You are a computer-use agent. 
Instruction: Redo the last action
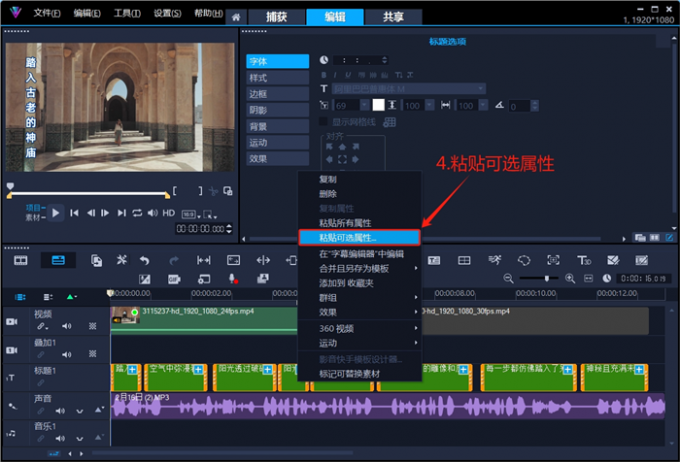tap(173, 260)
